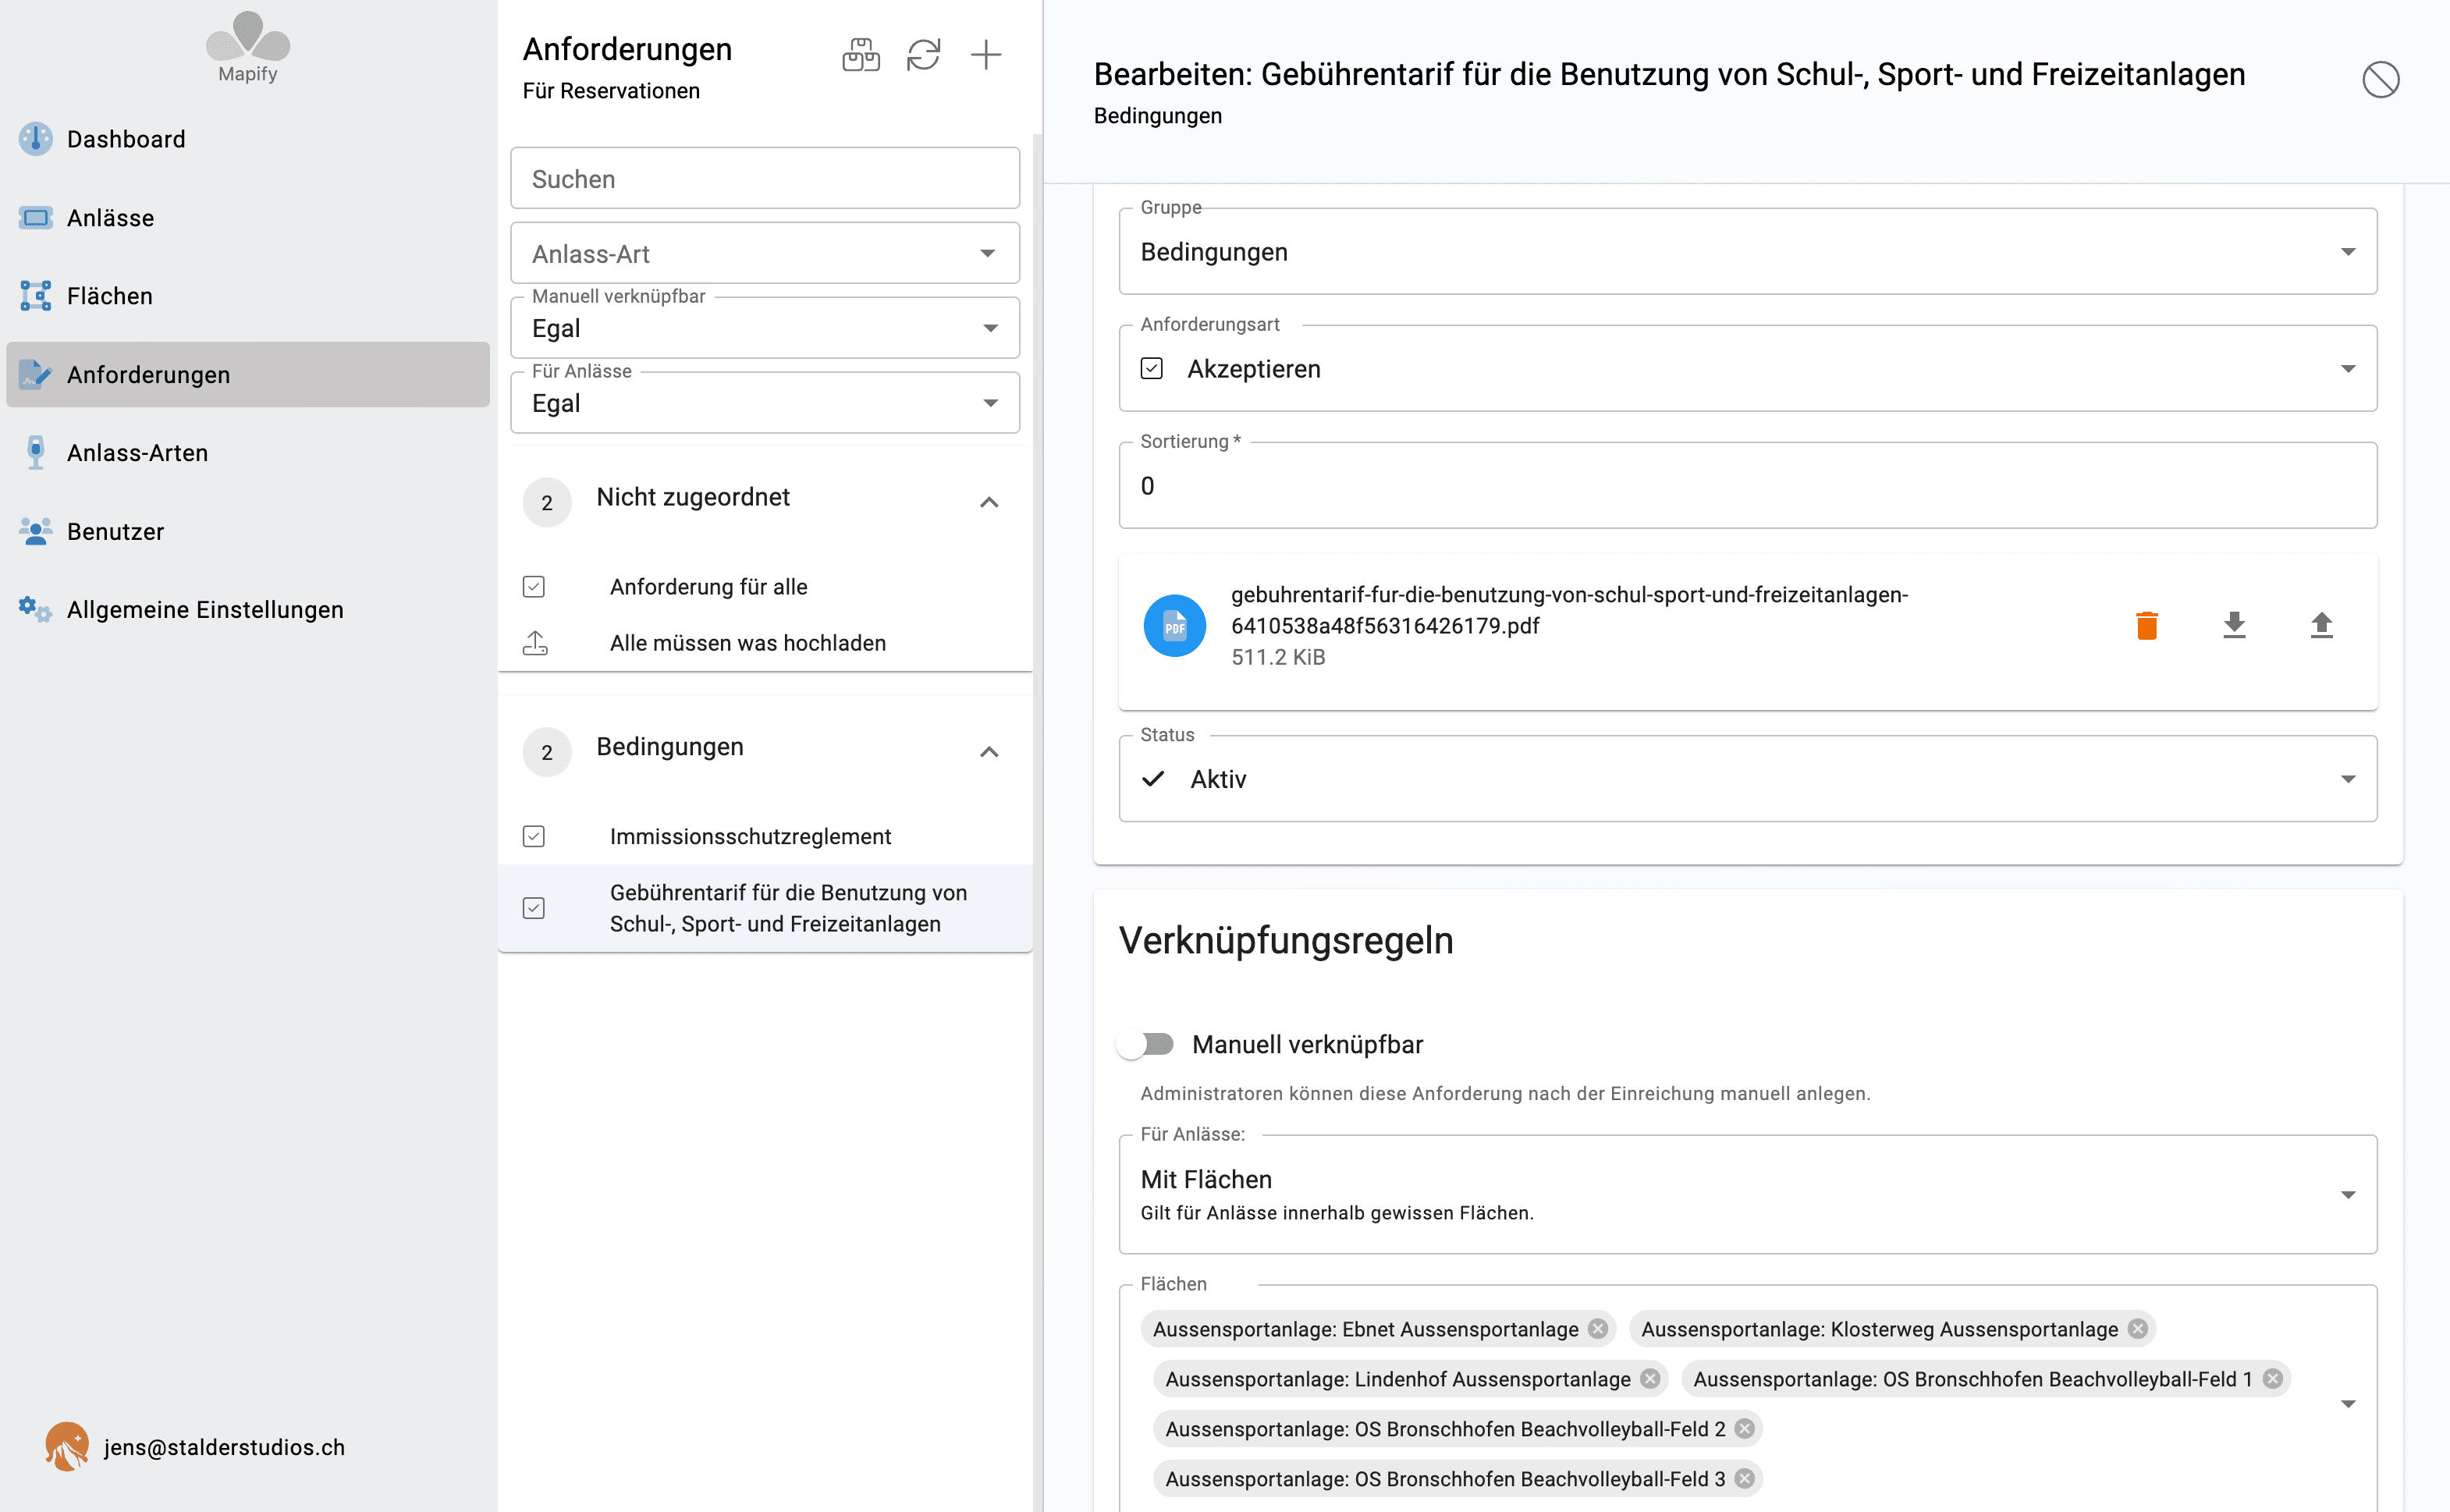Toggle the Manuell verknüpfbar switch
Screen dimensions: 2450x1512
1146,1044
